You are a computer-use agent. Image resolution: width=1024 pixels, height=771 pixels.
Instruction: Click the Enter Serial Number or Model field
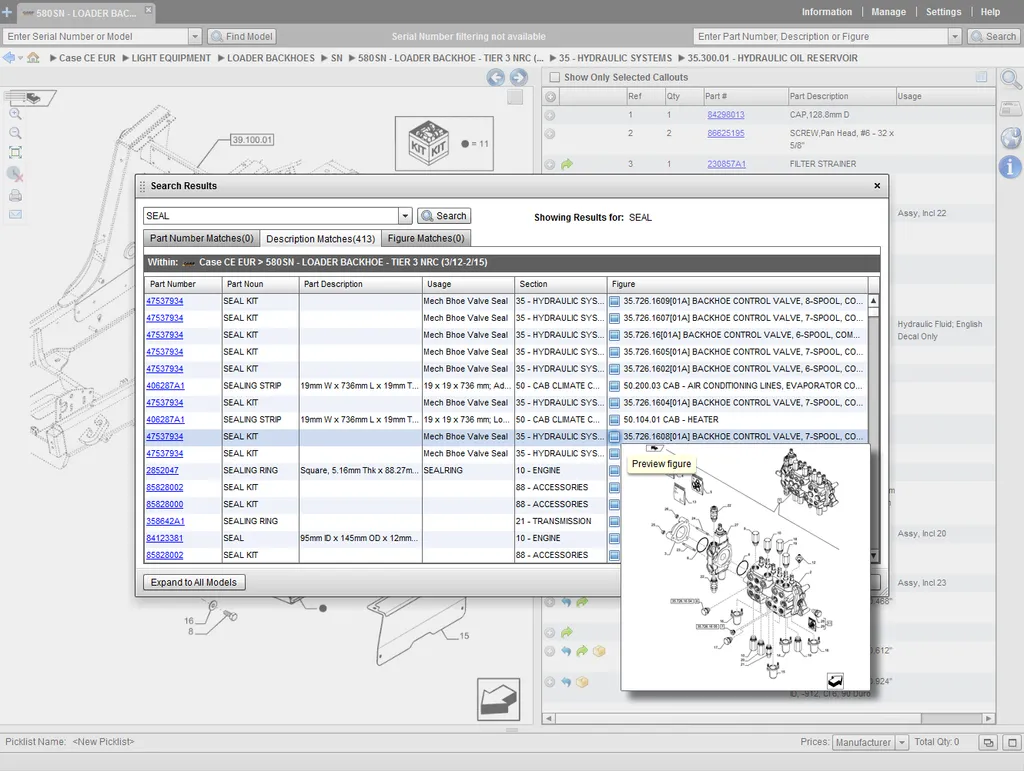click(96, 37)
